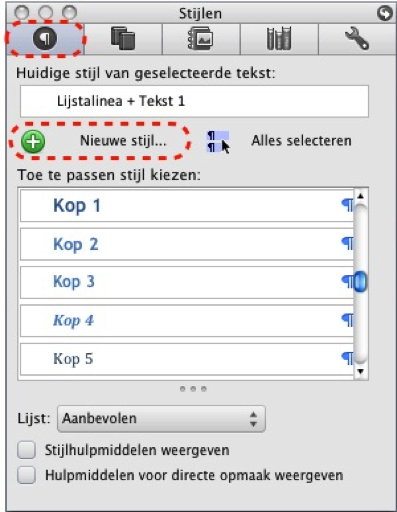Viewport: 397px width, 512px height.
Task: Enable Stijlhulpmiddelen weergeven checkbox
Action: click(26, 450)
